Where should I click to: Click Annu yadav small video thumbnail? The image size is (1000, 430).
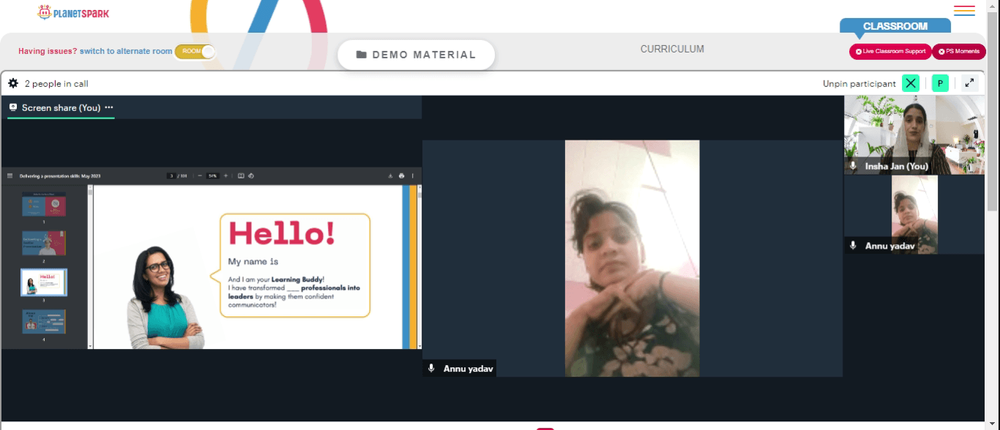(x=914, y=215)
